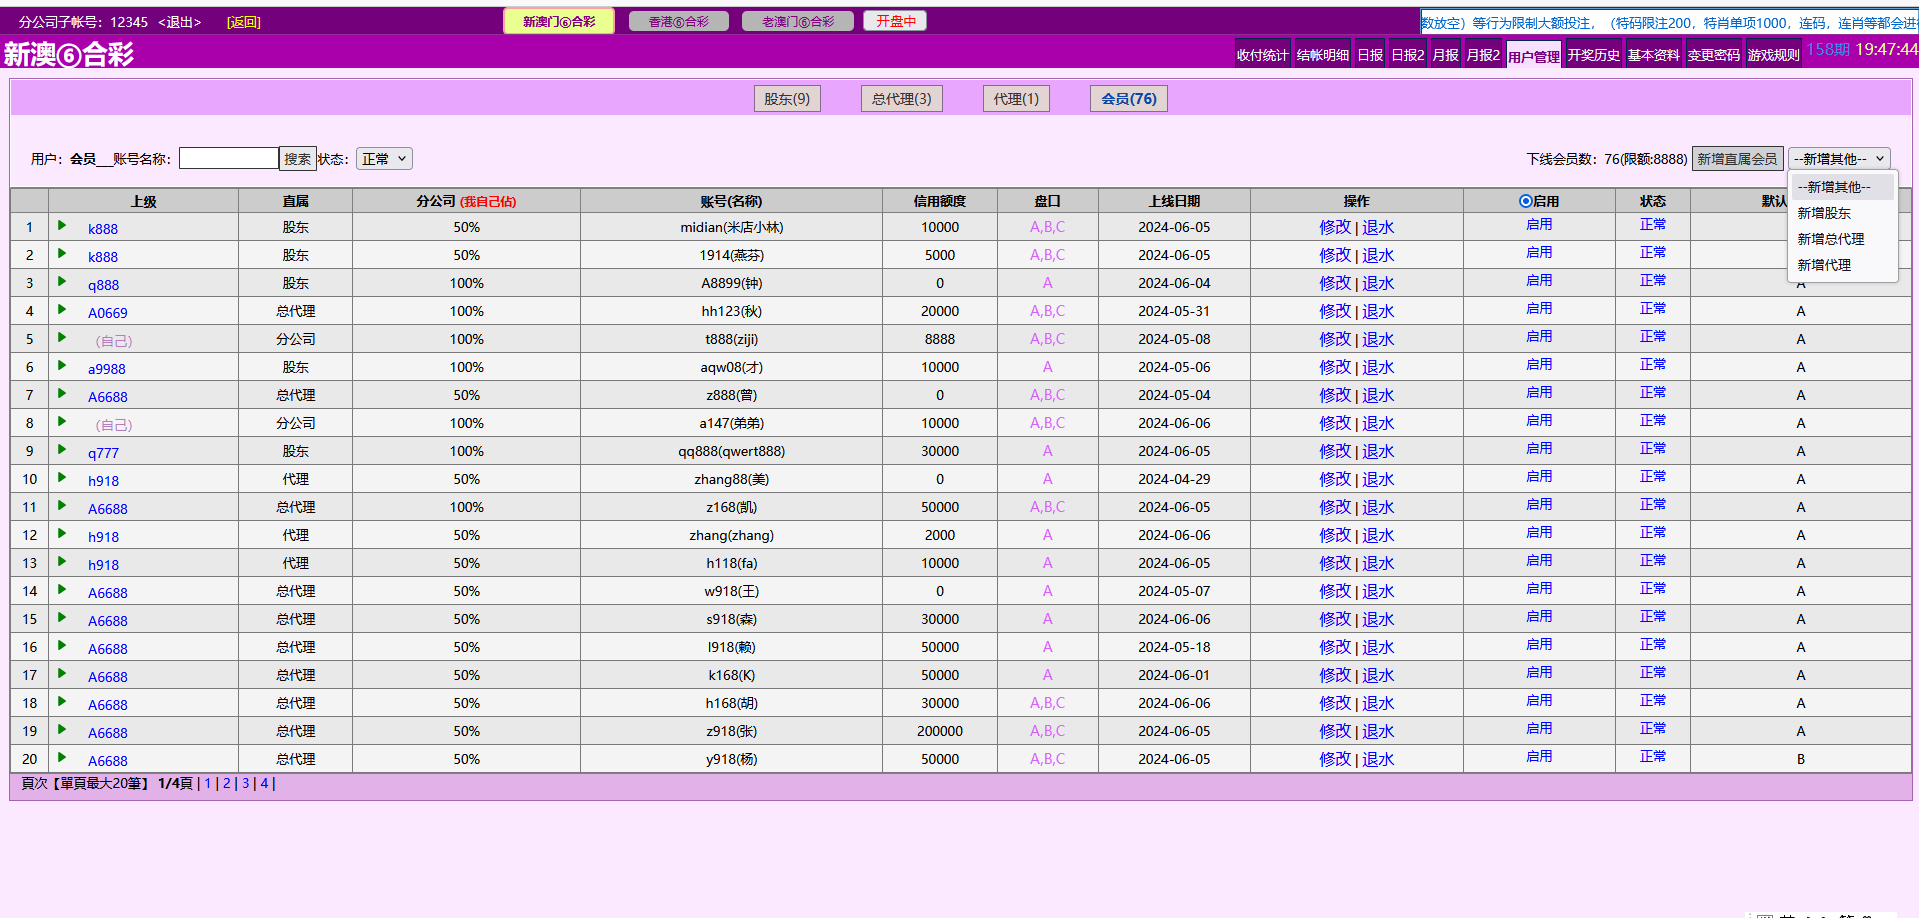Open the 状态 正常 dropdown
The image size is (1919, 918).
tap(384, 159)
